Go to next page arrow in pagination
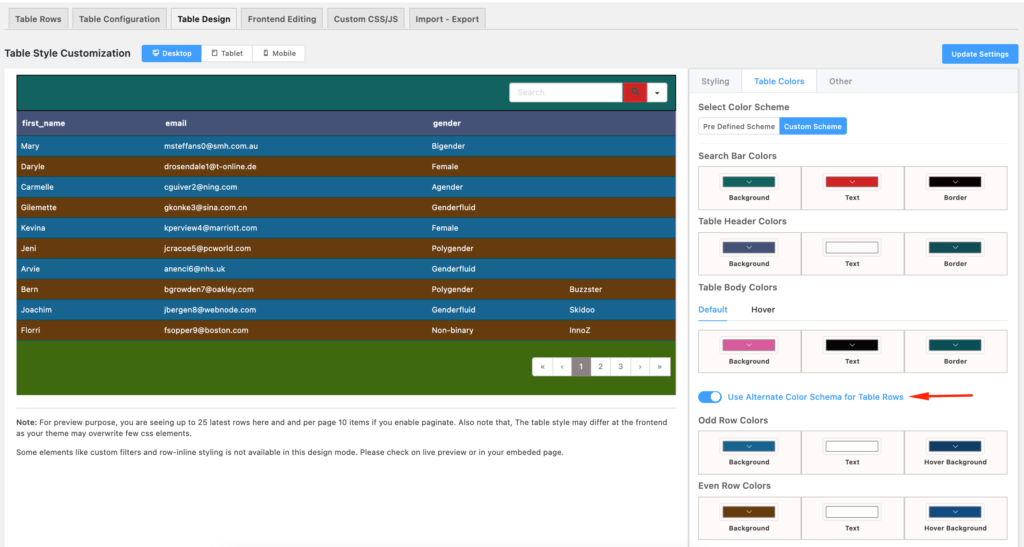 (x=640, y=367)
